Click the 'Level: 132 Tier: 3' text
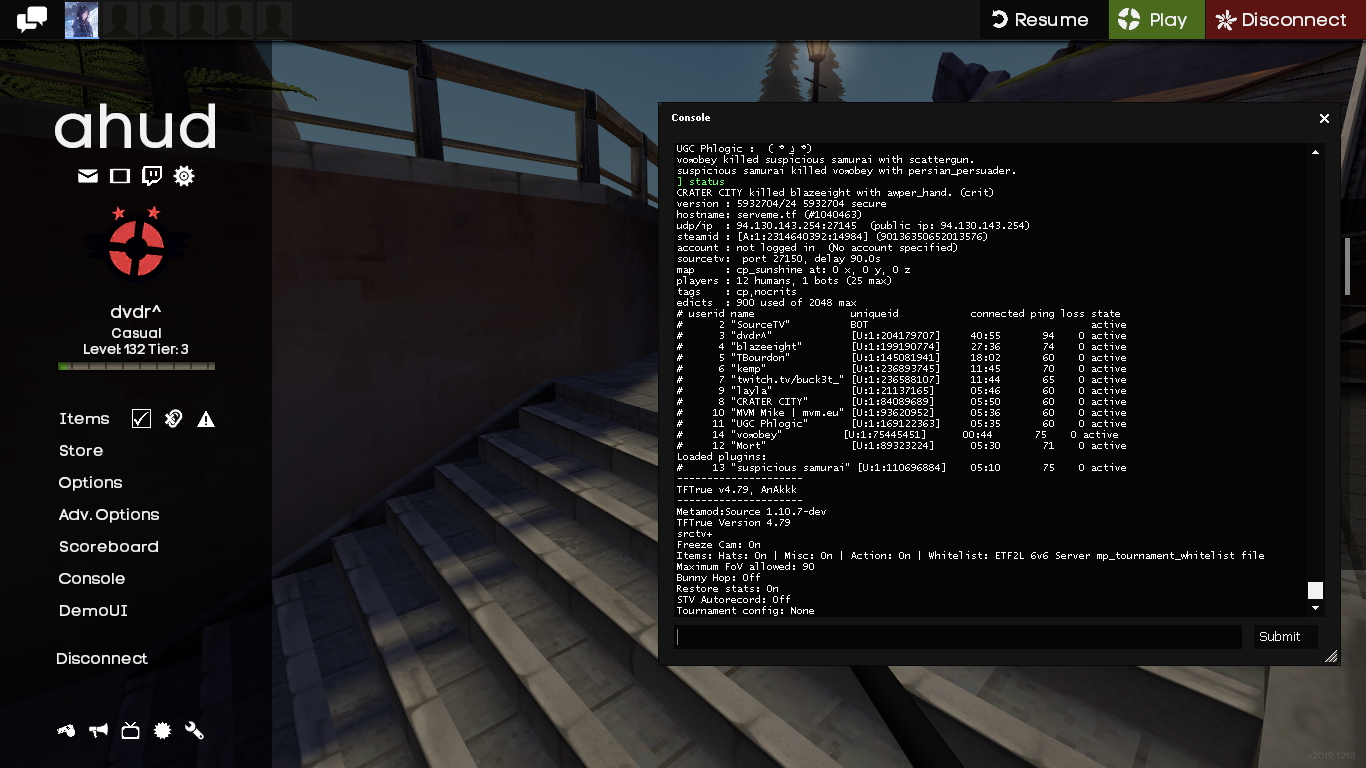The width and height of the screenshot is (1366, 768). (x=136, y=350)
